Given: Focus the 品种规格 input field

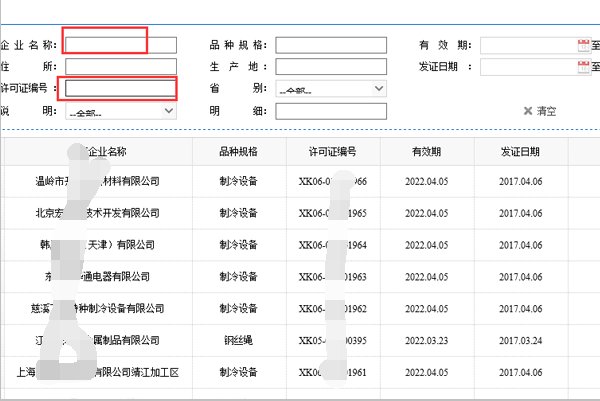Looking at the screenshot, I should click(331, 45).
